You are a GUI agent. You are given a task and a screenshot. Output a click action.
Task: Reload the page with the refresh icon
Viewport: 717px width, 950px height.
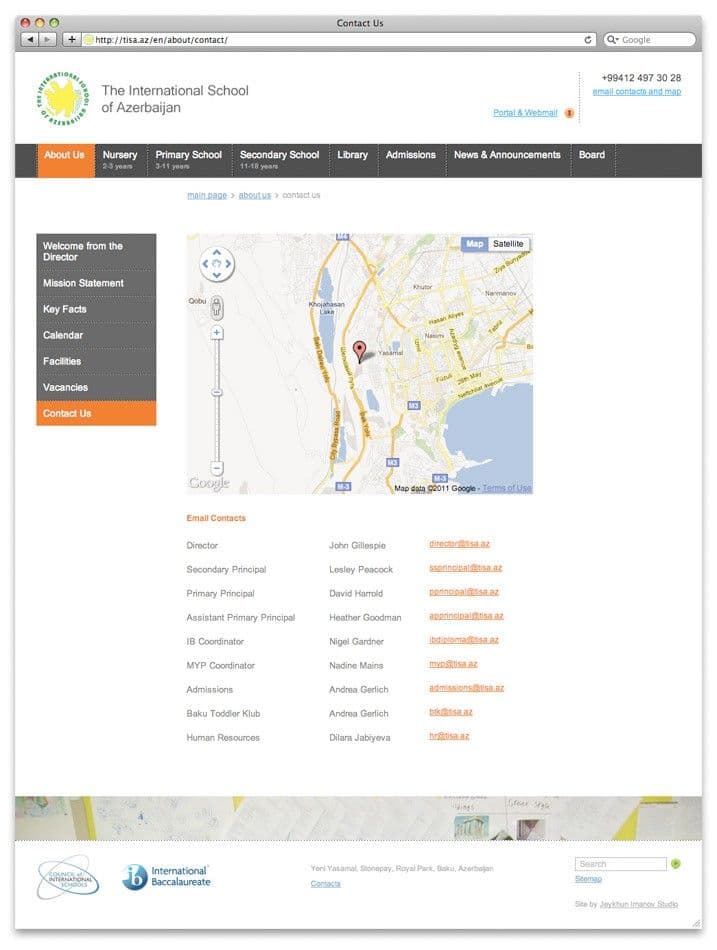[587, 39]
